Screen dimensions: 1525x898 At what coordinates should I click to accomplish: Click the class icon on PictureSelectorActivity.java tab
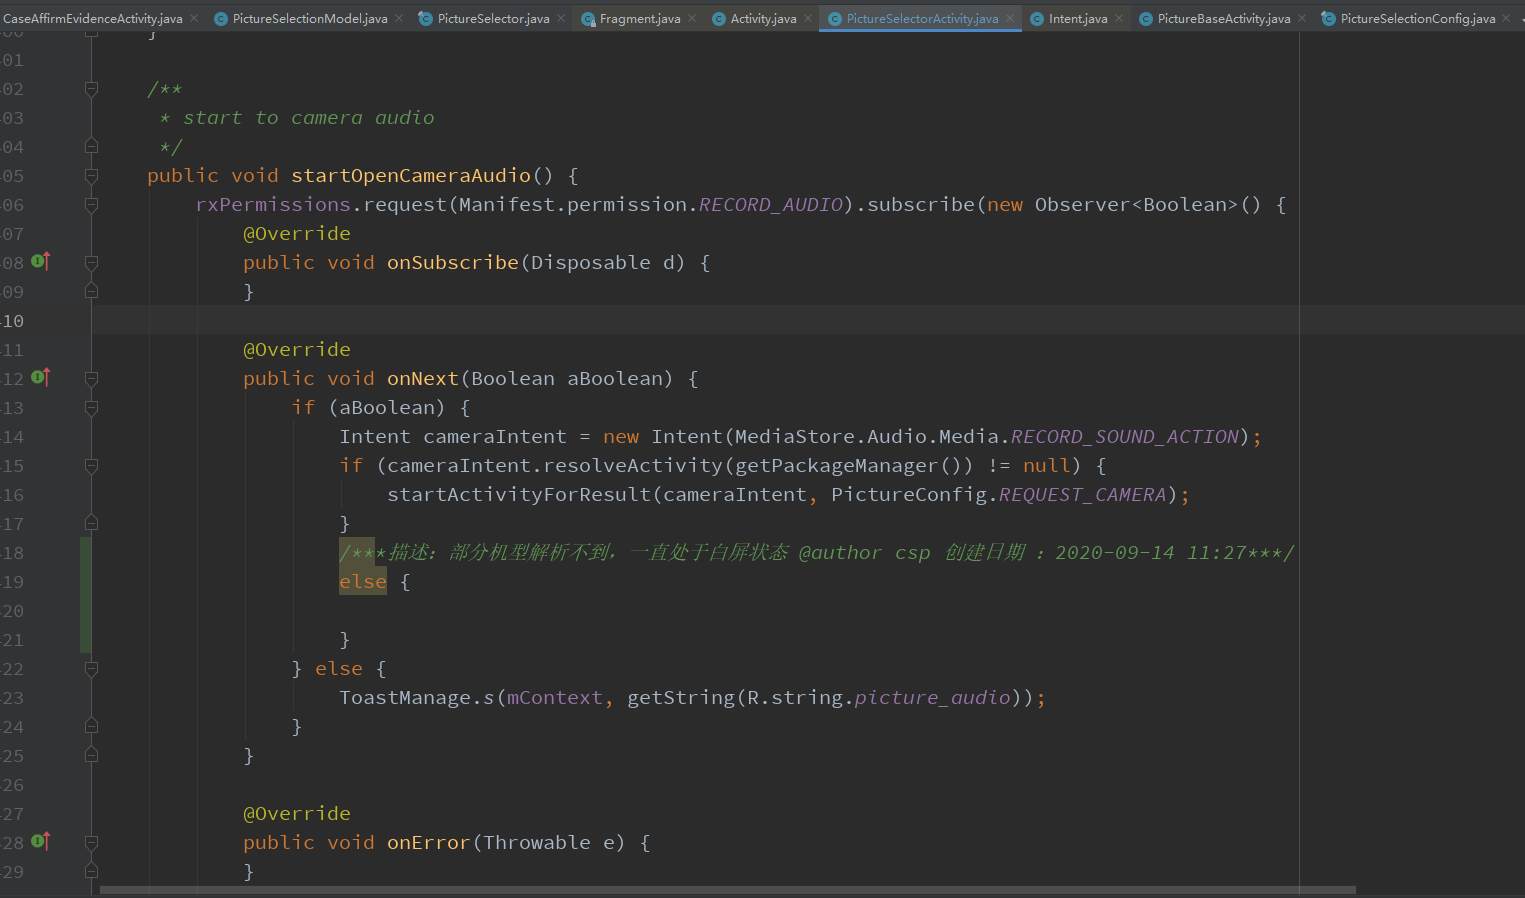pos(835,17)
